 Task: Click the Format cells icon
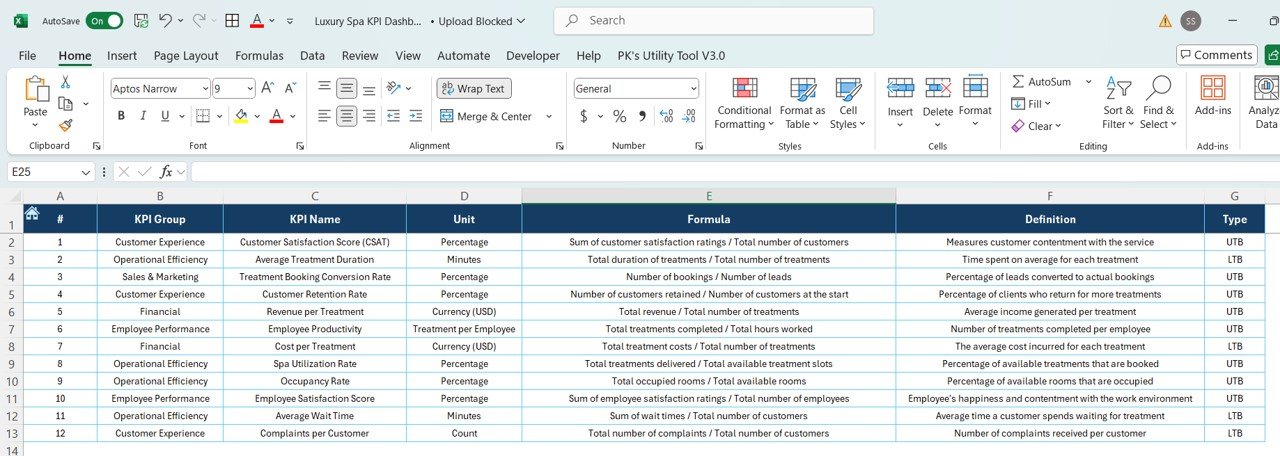[975, 88]
